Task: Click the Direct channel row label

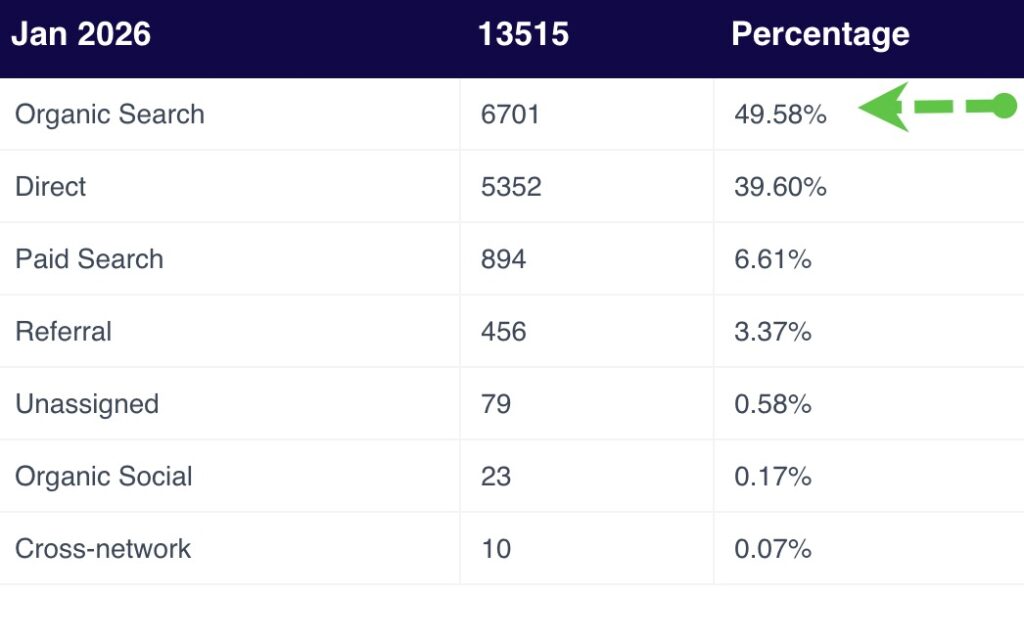Action: click(x=51, y=187)
